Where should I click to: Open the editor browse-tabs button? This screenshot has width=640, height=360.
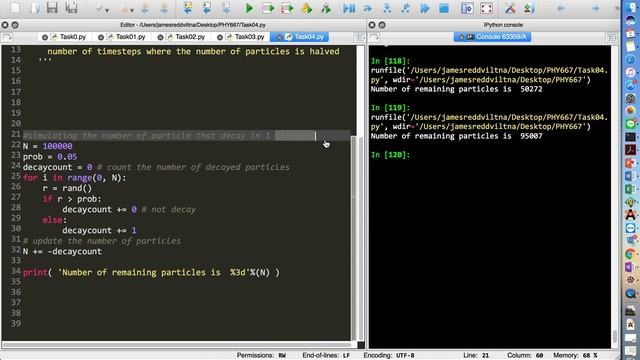(7, 37)
